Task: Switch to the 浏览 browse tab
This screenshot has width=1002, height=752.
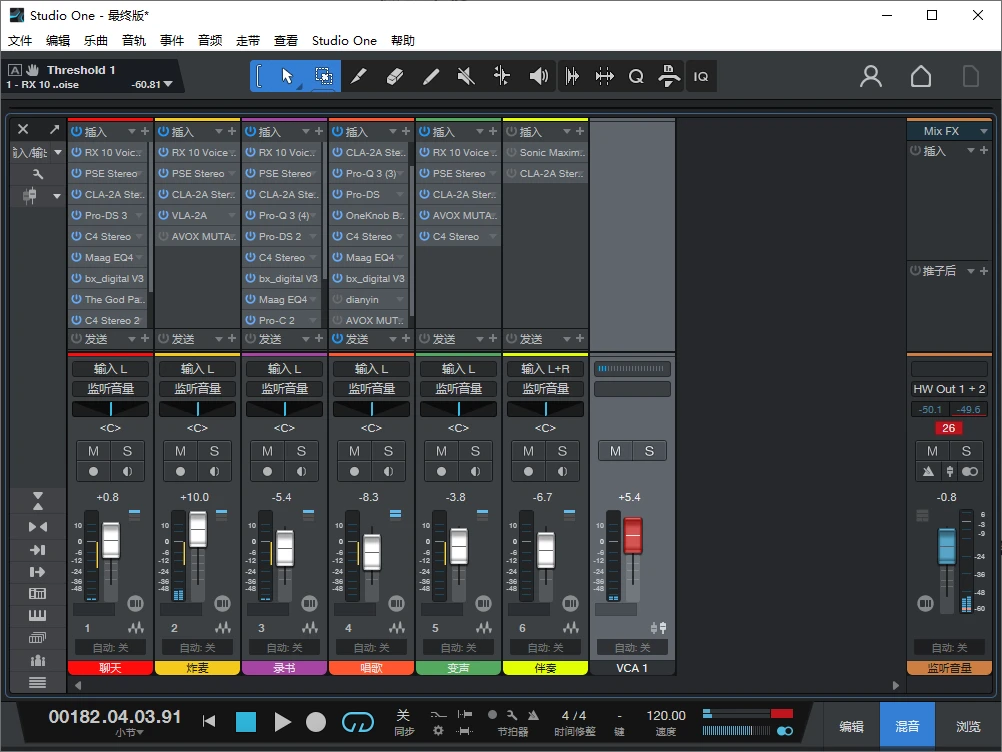Action: point(968,727)
